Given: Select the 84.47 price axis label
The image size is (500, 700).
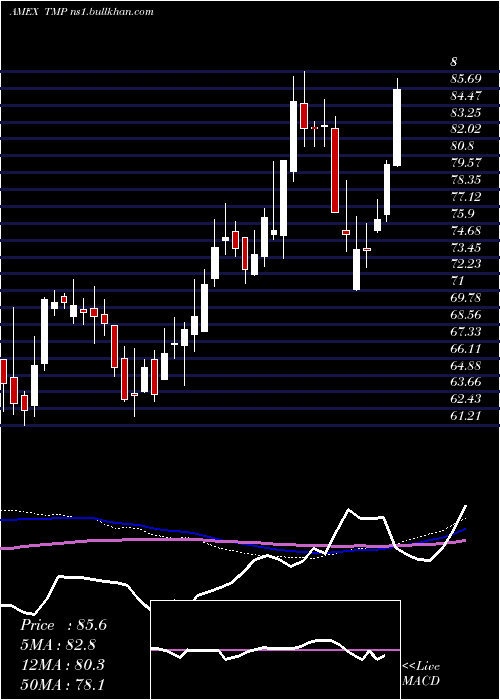Looking at the screenshot, I should tap(466, 96).
